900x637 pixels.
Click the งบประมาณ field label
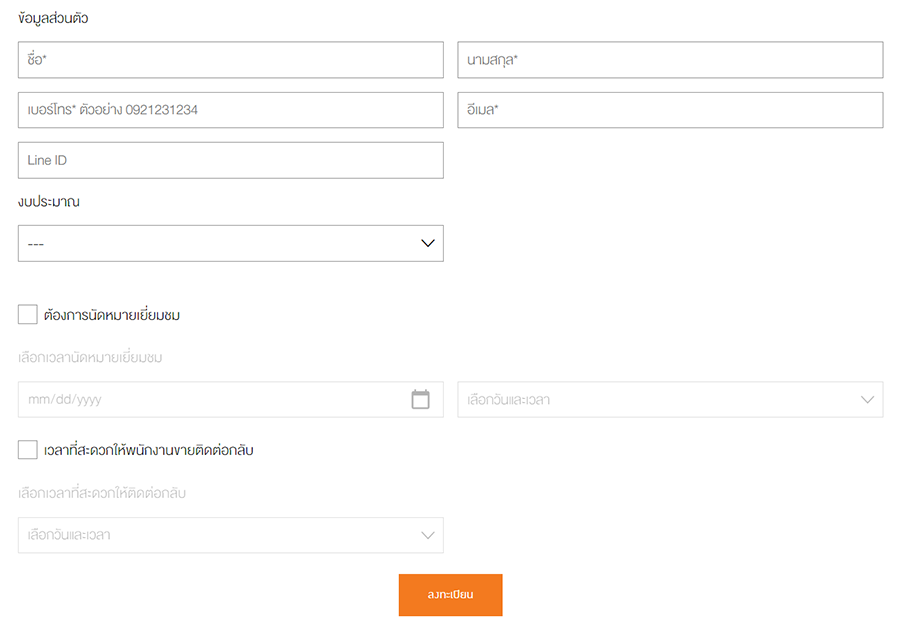point(49,201)
